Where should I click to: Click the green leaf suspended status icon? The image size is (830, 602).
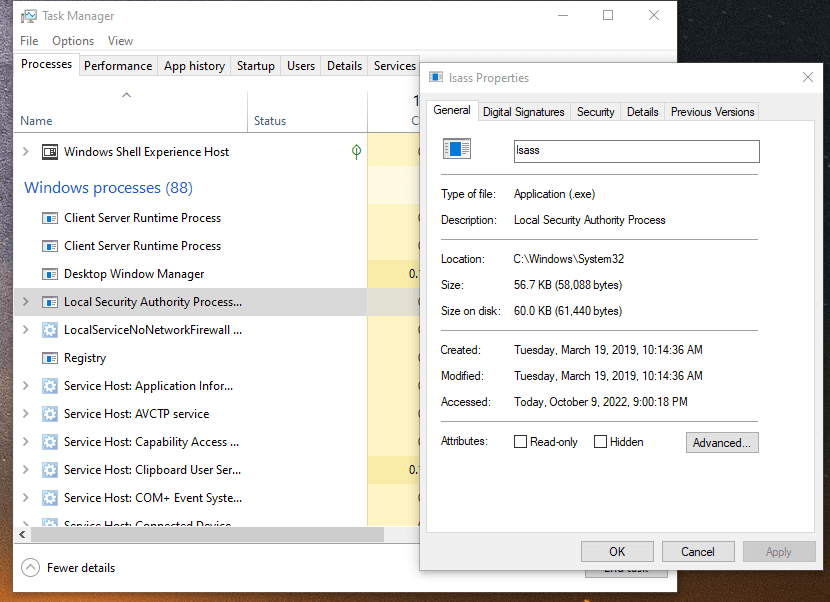click(356, 152)
